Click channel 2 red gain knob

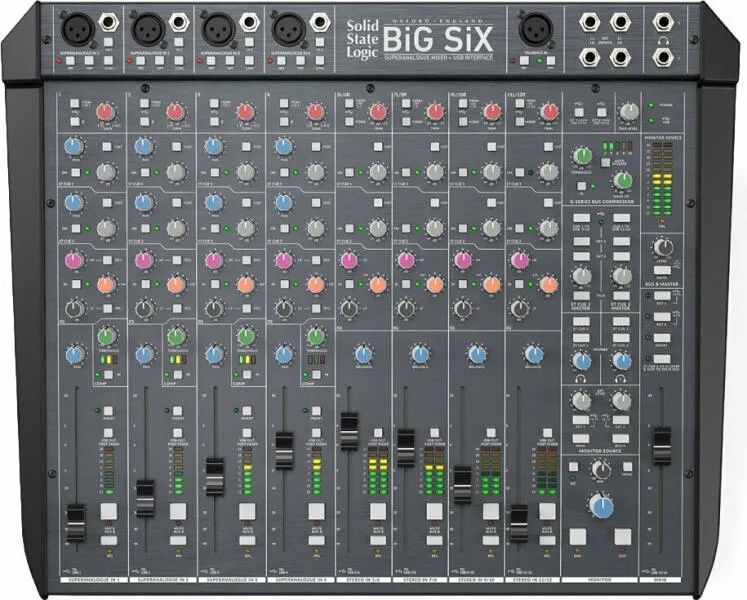click(175, 112)
